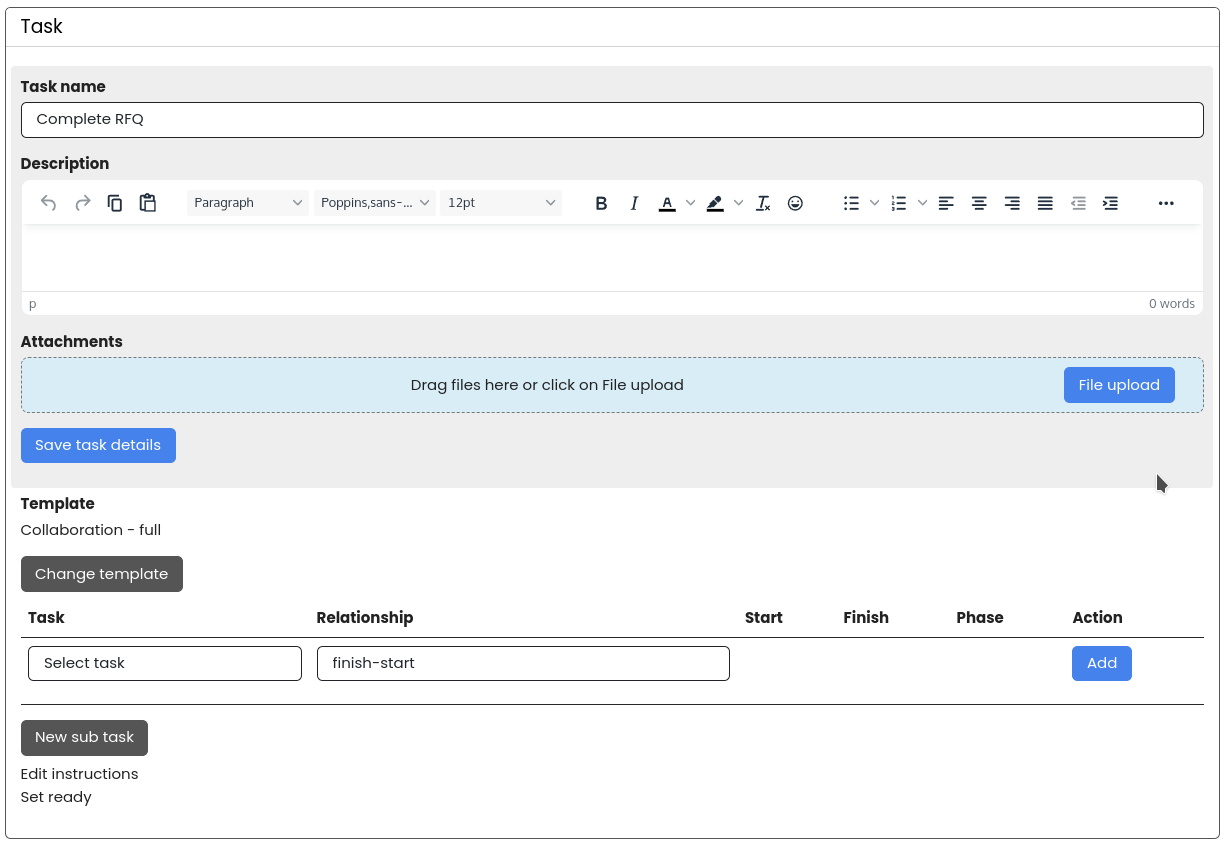Click inside the Description editor body
The width and height of the screenshot is (1226, 846).
[612, 258]
